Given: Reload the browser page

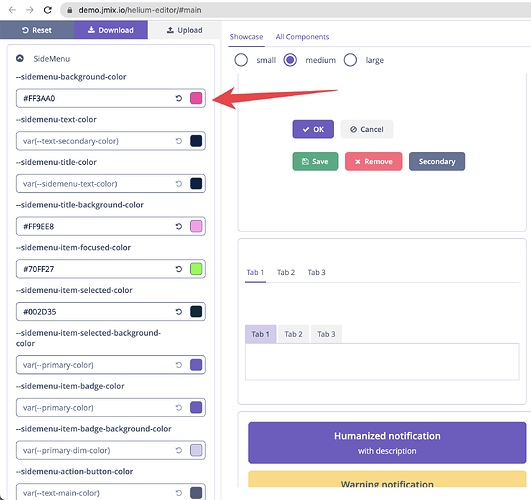Looking at the screenshot, I should tap(48, 10).
